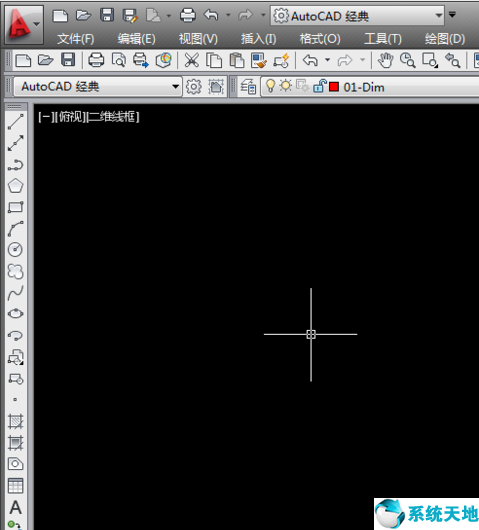Click Match Properties paintbrush icon

(259, 61)
